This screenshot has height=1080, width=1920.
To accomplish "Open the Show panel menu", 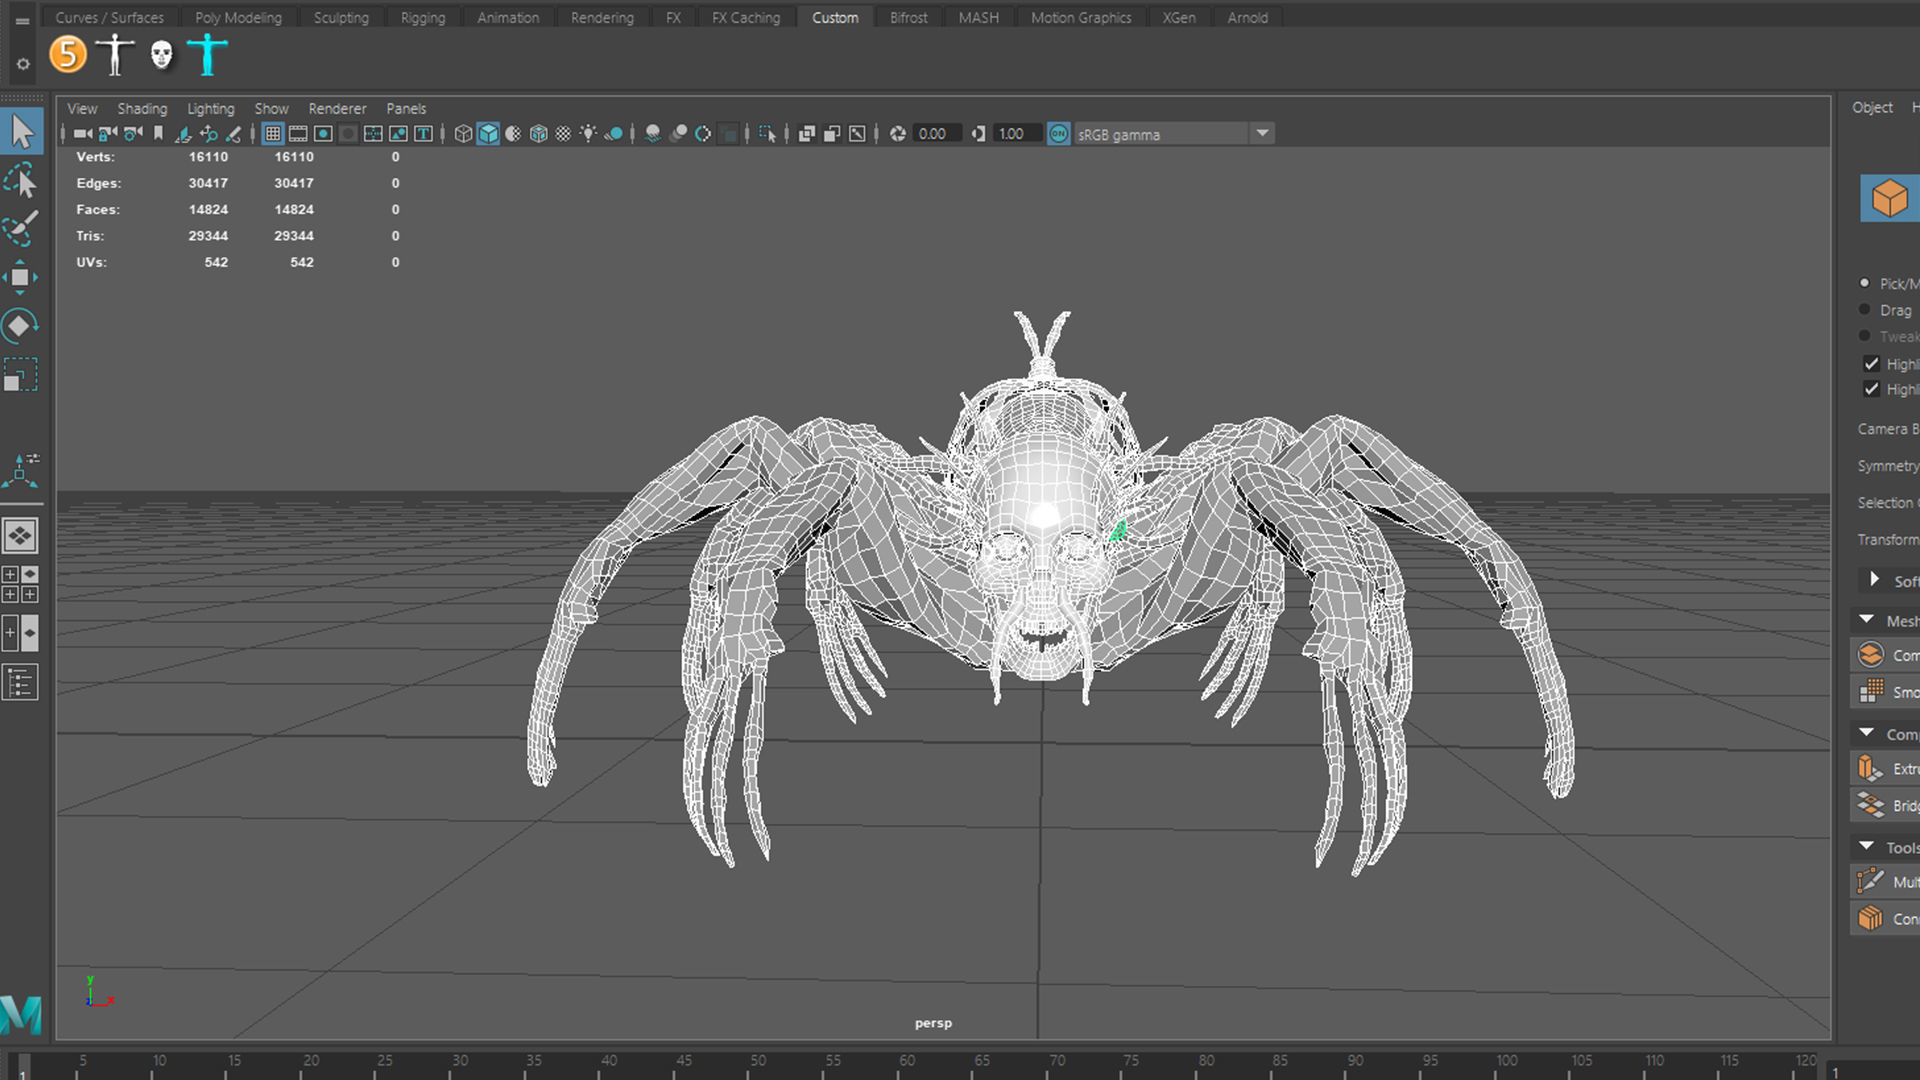I will [271, 108].
